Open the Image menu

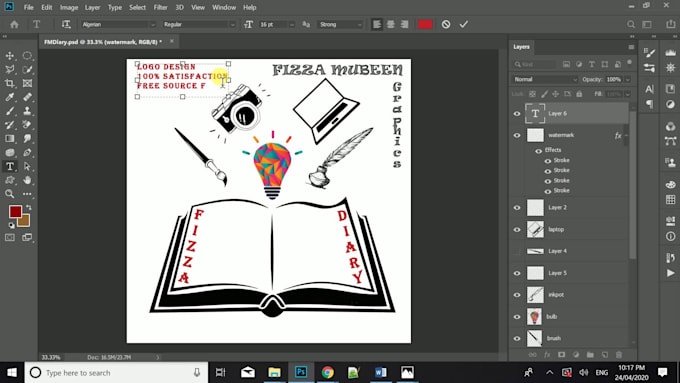click(69, 7)
